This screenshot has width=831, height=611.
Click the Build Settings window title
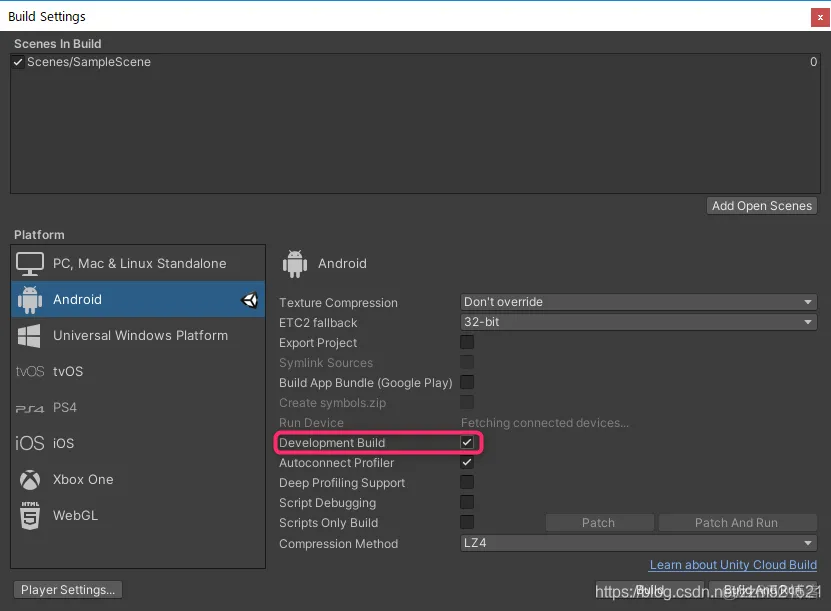pos(47,17)
